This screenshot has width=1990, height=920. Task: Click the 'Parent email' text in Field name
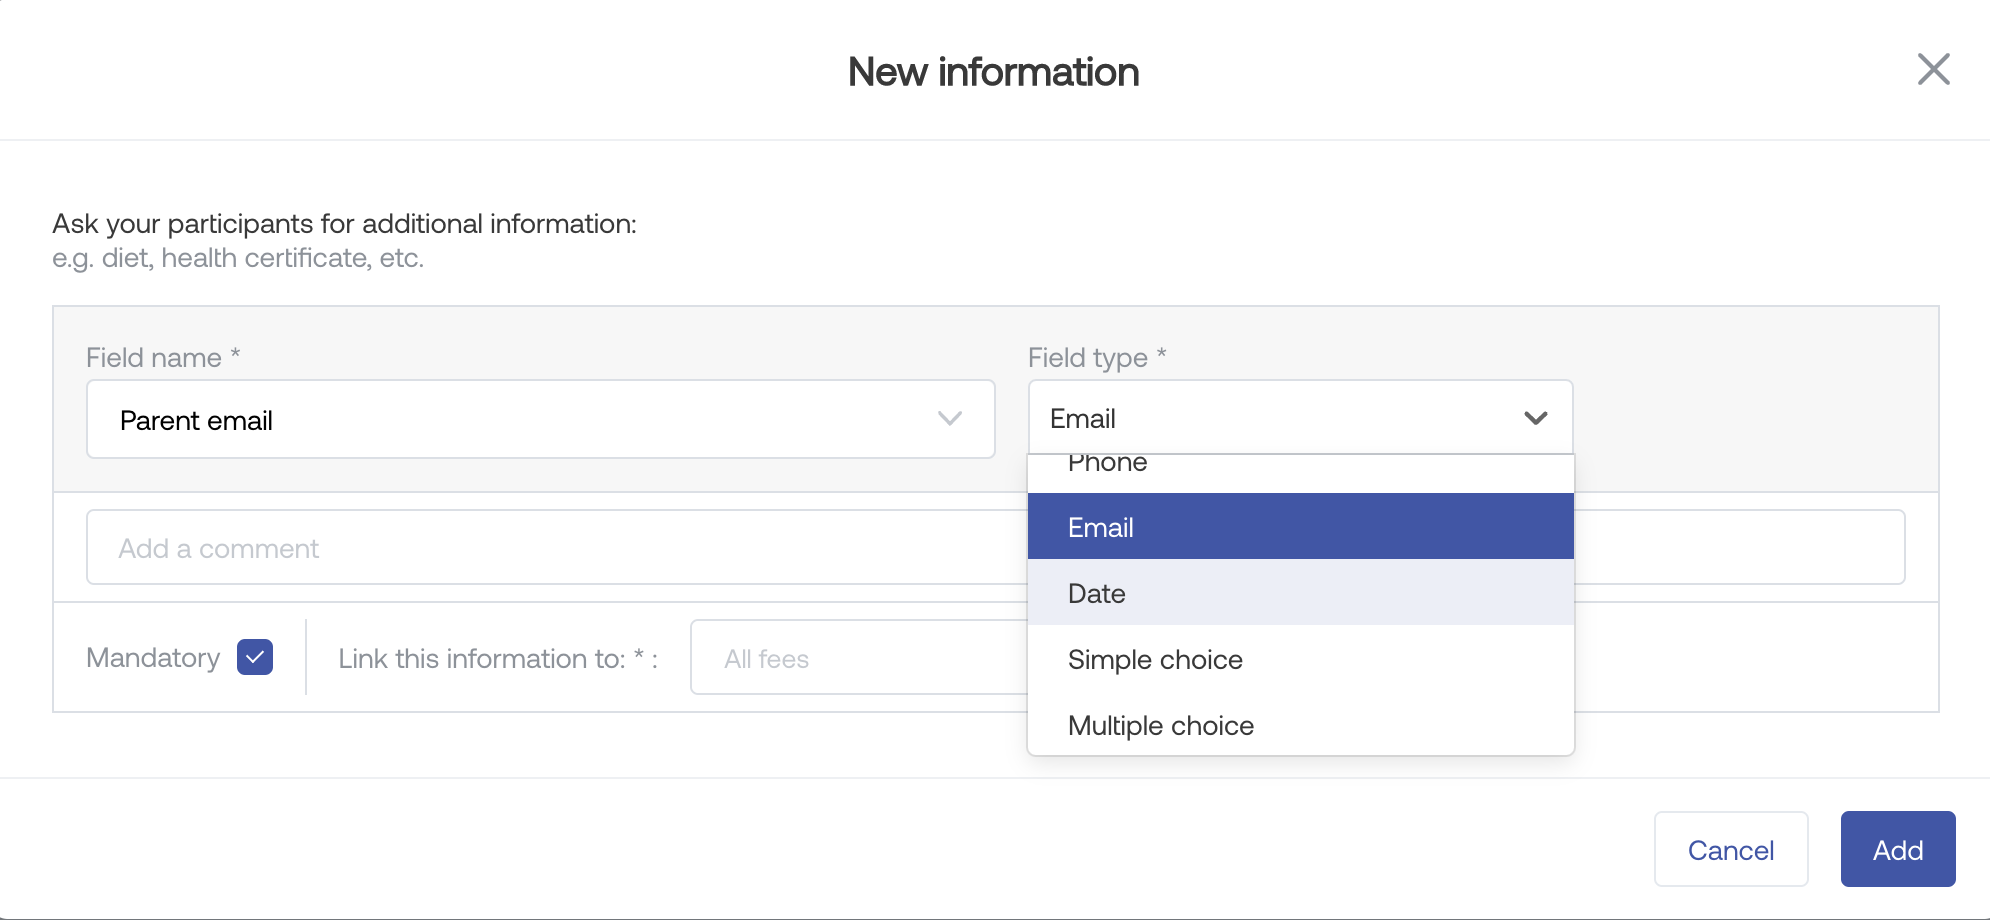click(196, 420)
